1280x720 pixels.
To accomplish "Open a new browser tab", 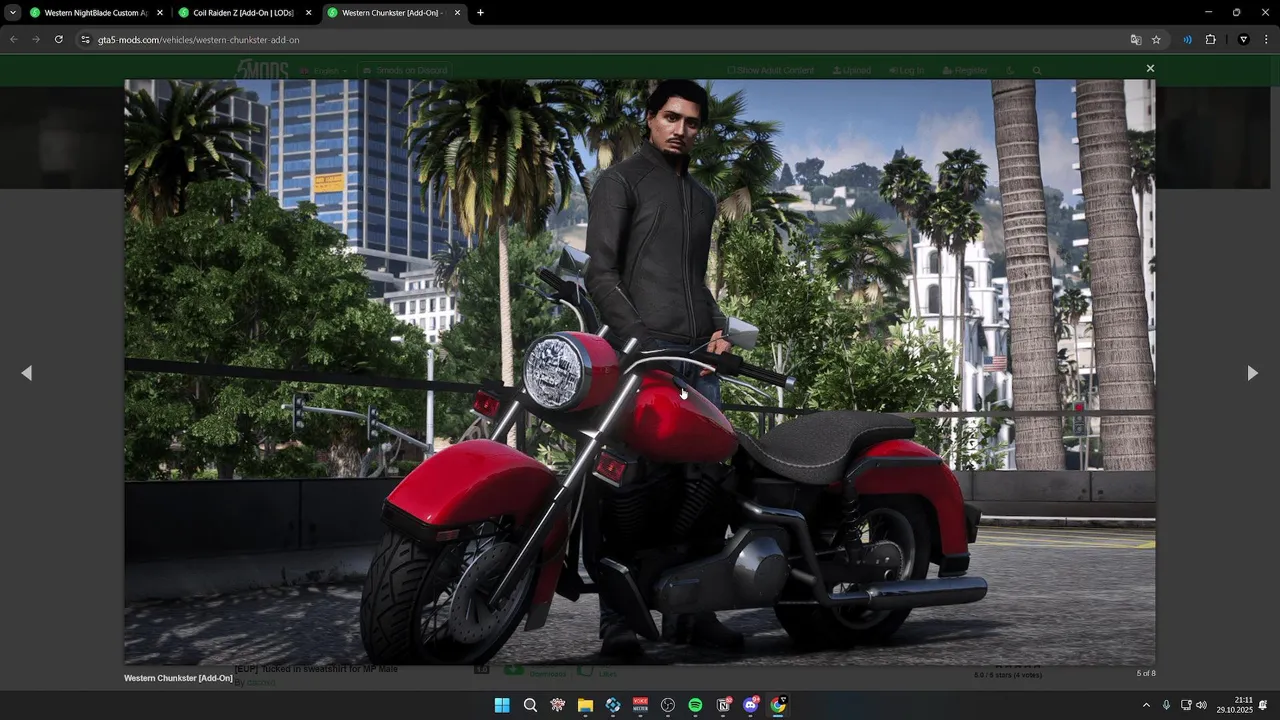I will pyautogui.click(x=481, y=13).
